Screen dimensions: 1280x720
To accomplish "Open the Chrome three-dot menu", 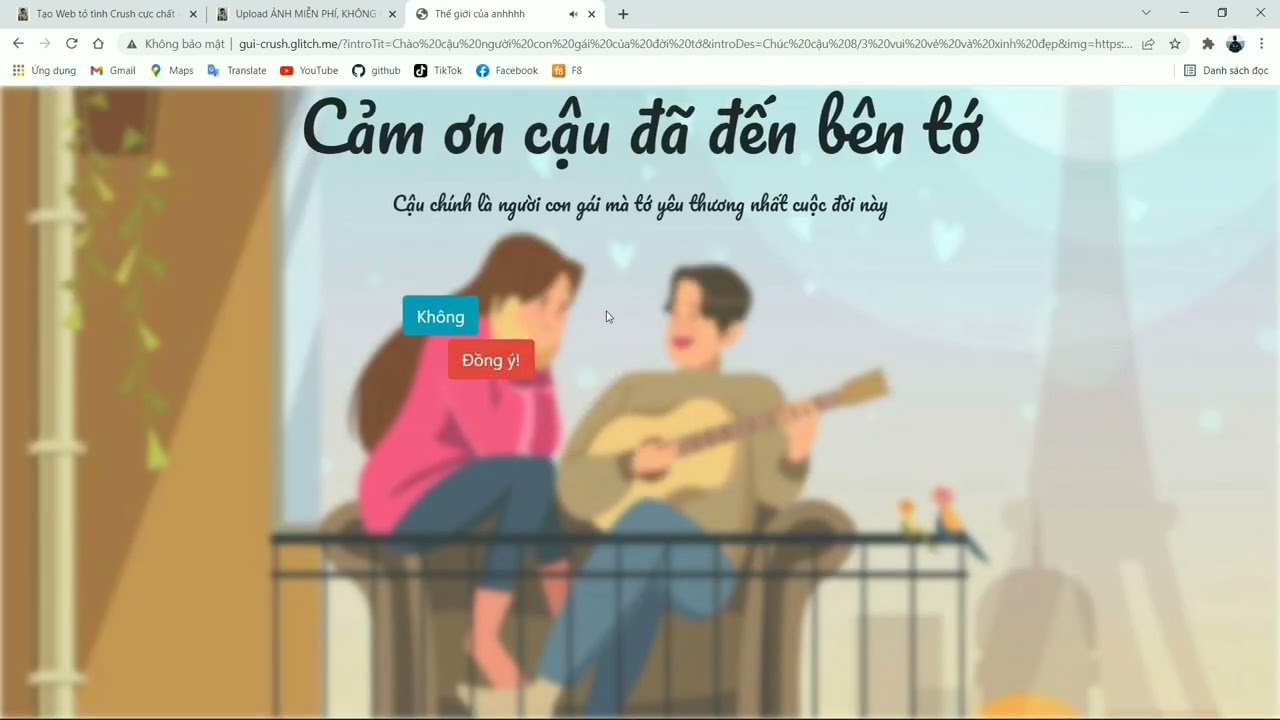I will tap(1262, 44).
